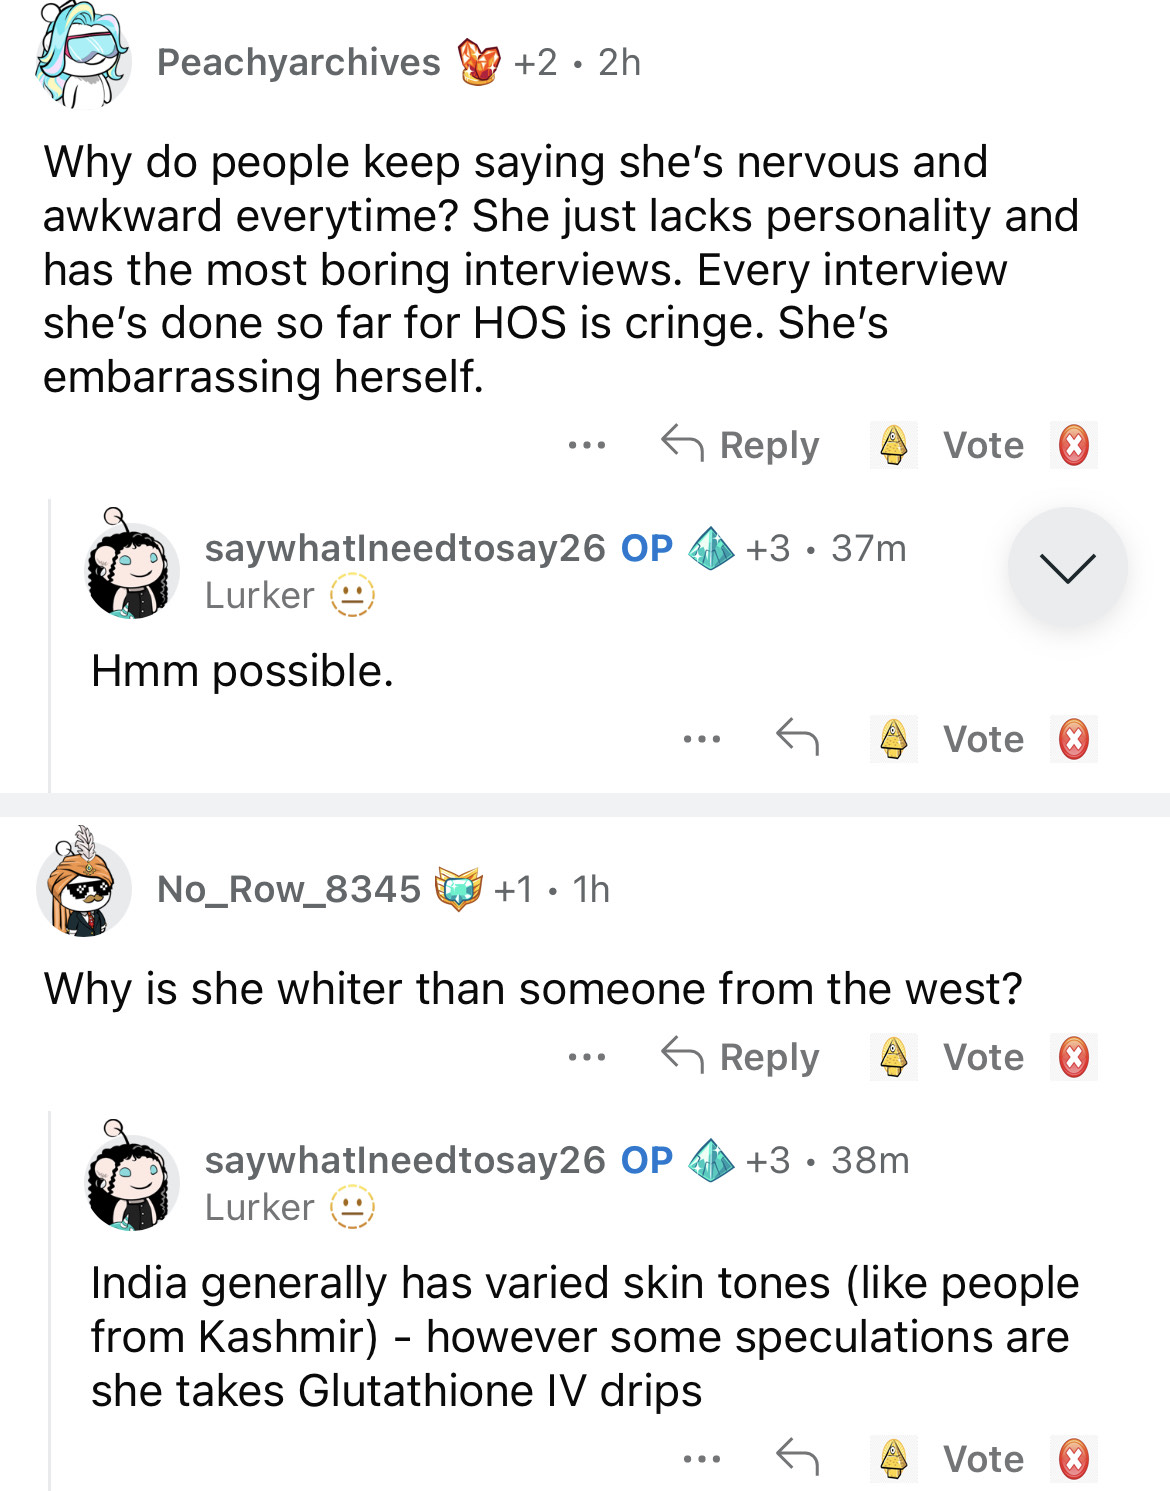Open more options on Peachyarchives comment
1170x1491 pixels.
[x=587, y=445]
